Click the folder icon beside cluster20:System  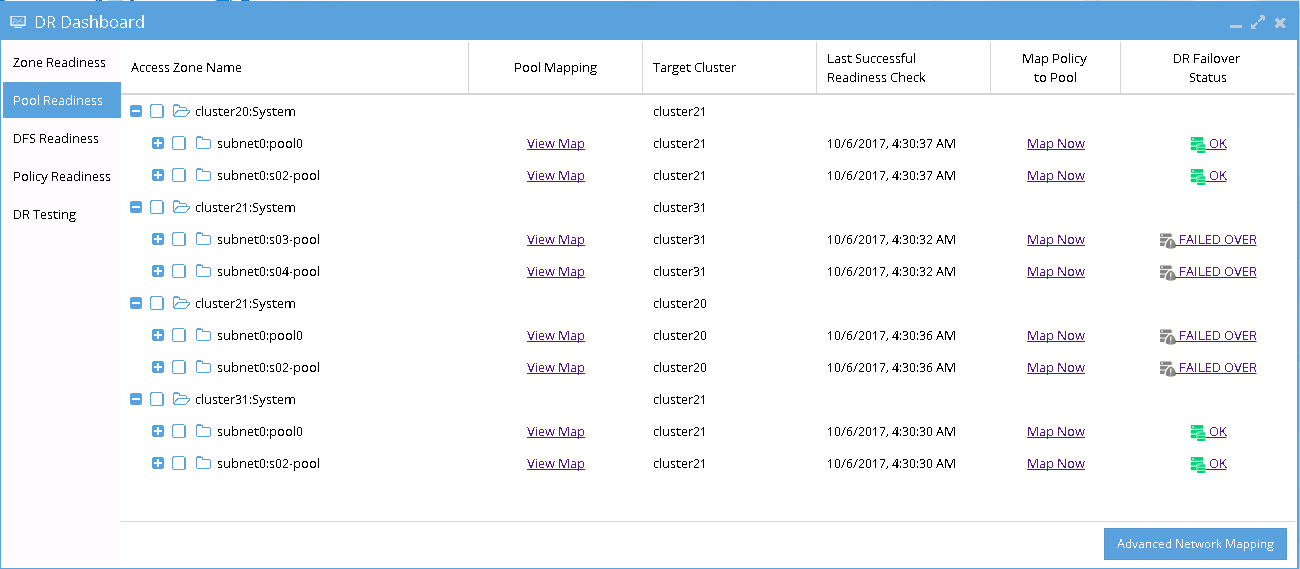(x=181, y=111)
